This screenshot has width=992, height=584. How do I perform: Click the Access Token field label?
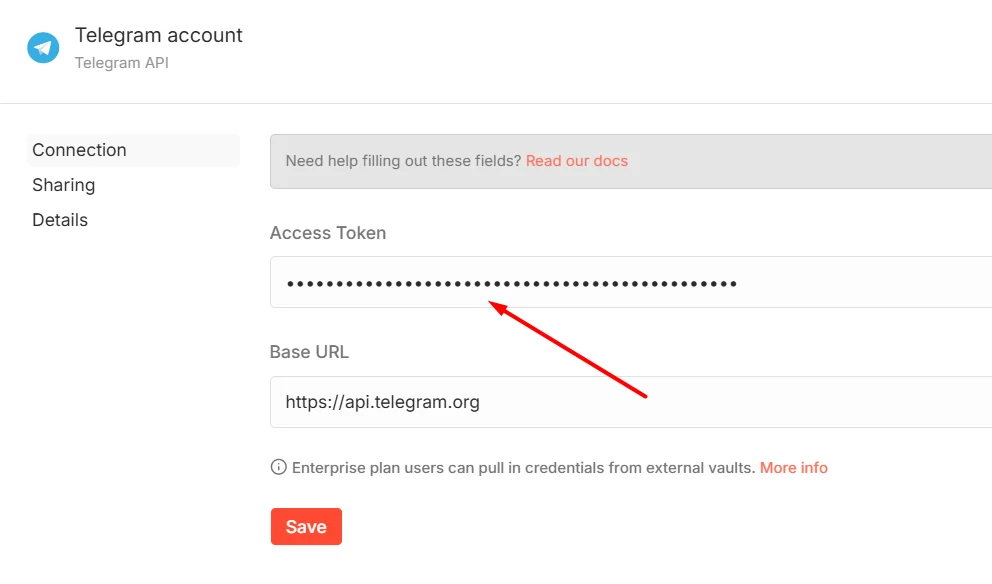coord(328,233)
